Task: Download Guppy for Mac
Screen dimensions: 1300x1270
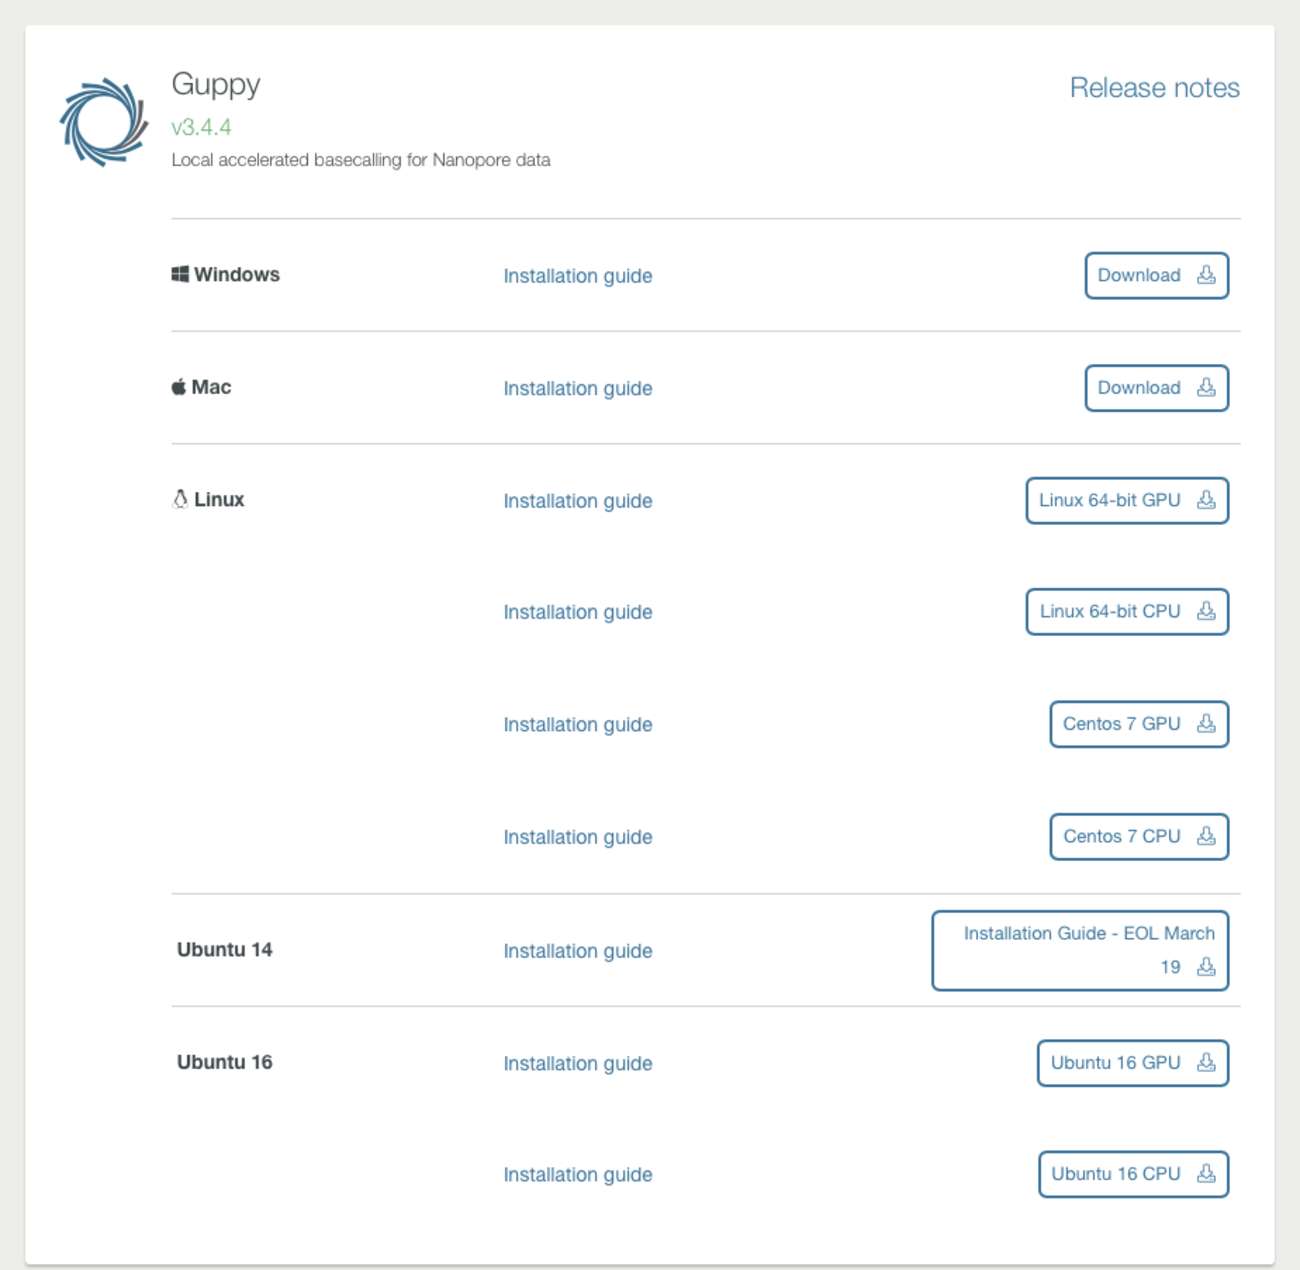Action: point(1157,388)
